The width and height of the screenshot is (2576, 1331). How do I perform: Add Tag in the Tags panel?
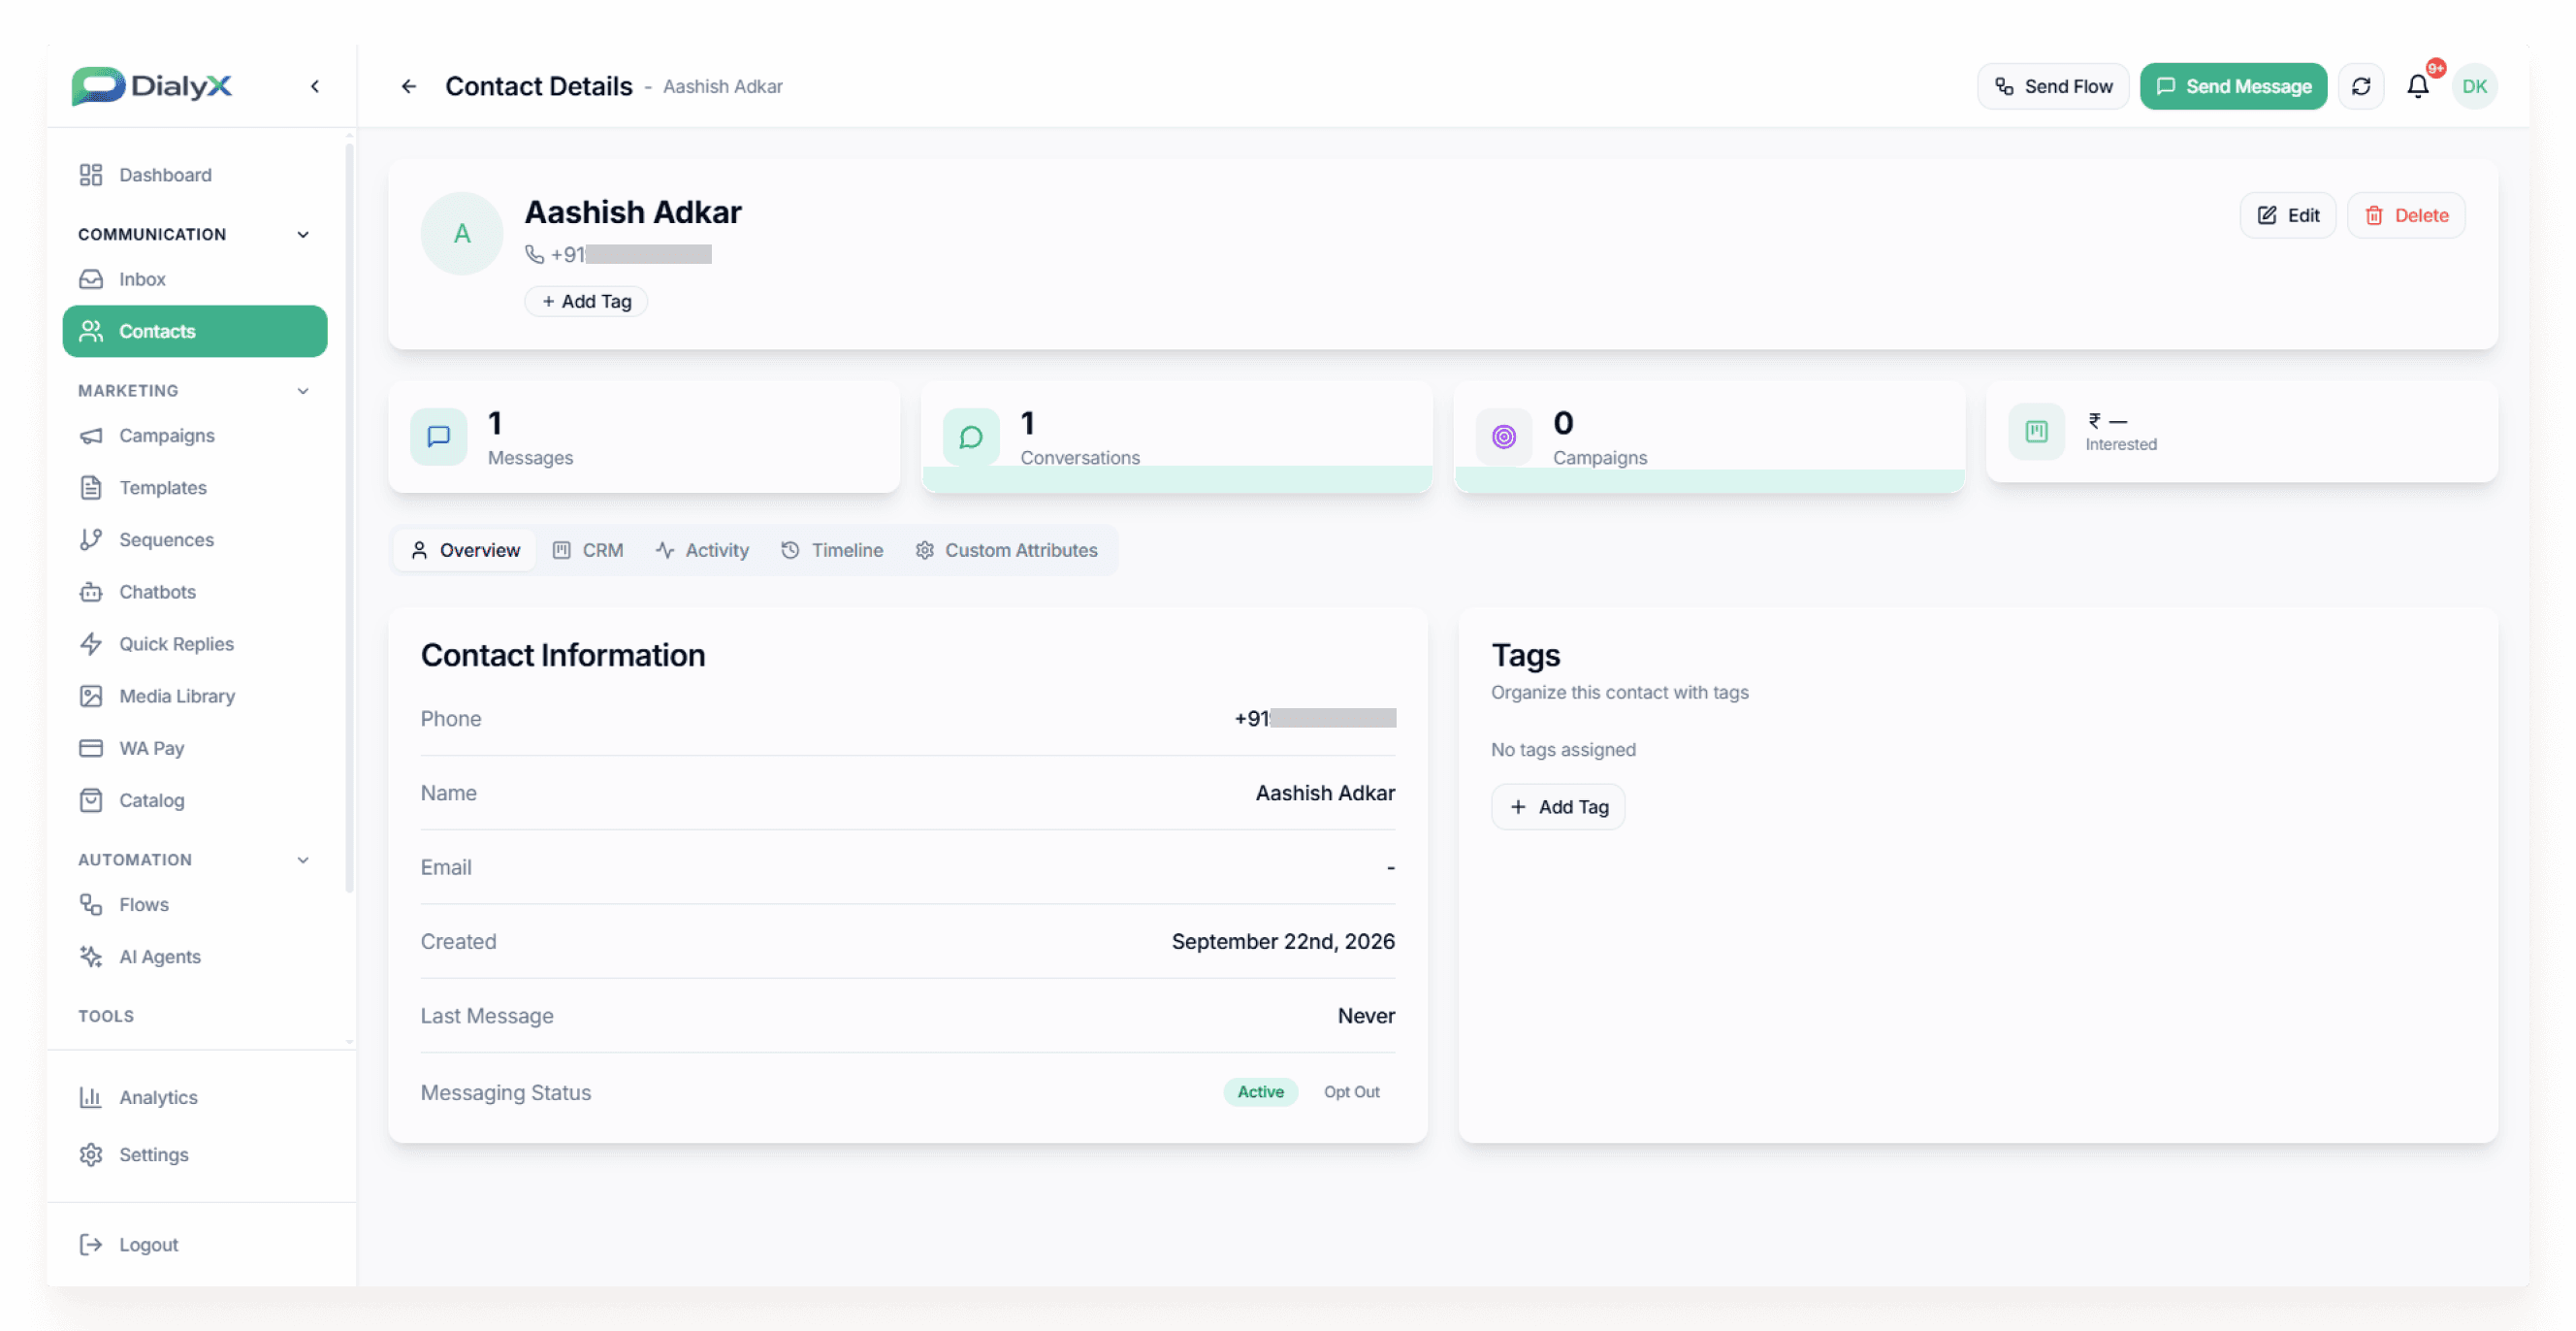[x=1558, y=807]
